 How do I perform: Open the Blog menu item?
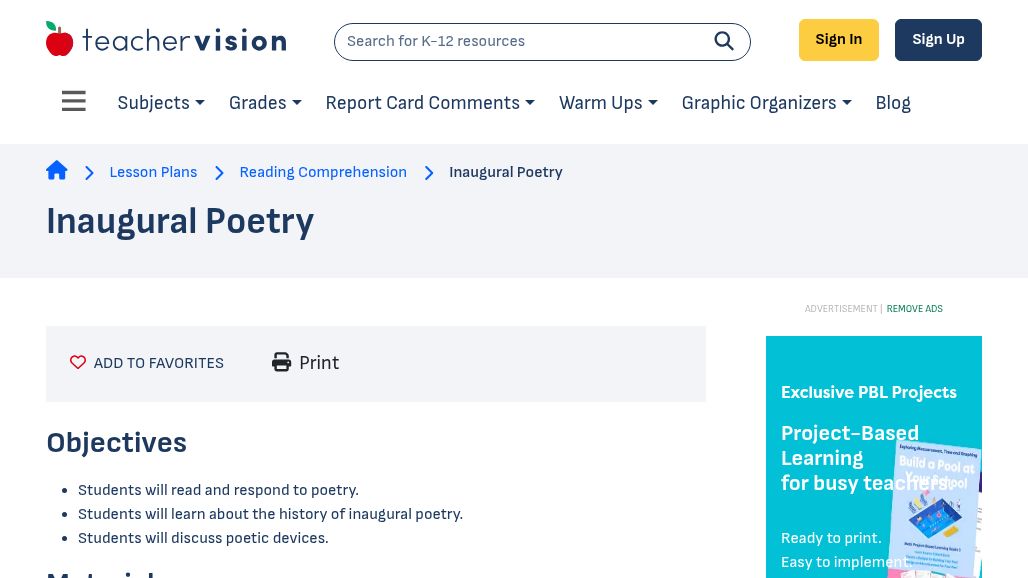[x=892, y=103]
